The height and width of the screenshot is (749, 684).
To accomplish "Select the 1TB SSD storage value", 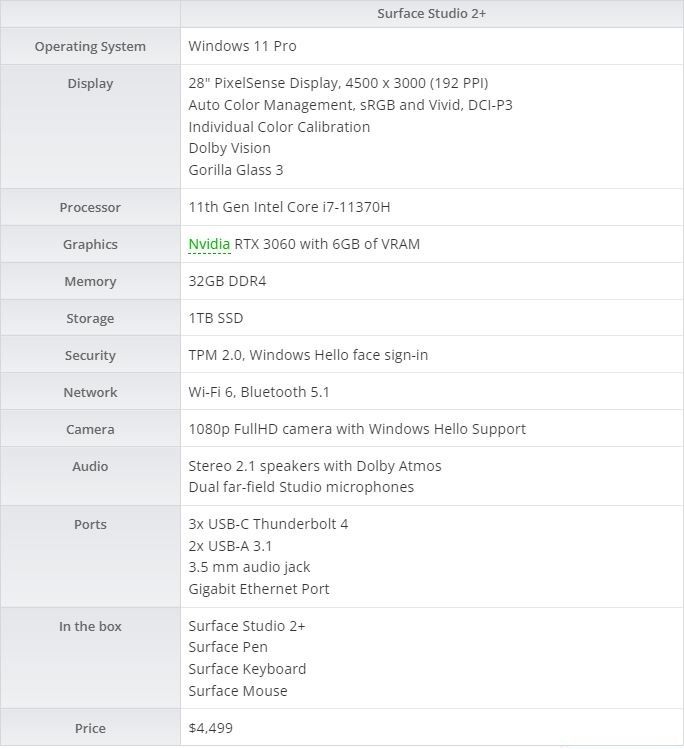I will point(215,318).
